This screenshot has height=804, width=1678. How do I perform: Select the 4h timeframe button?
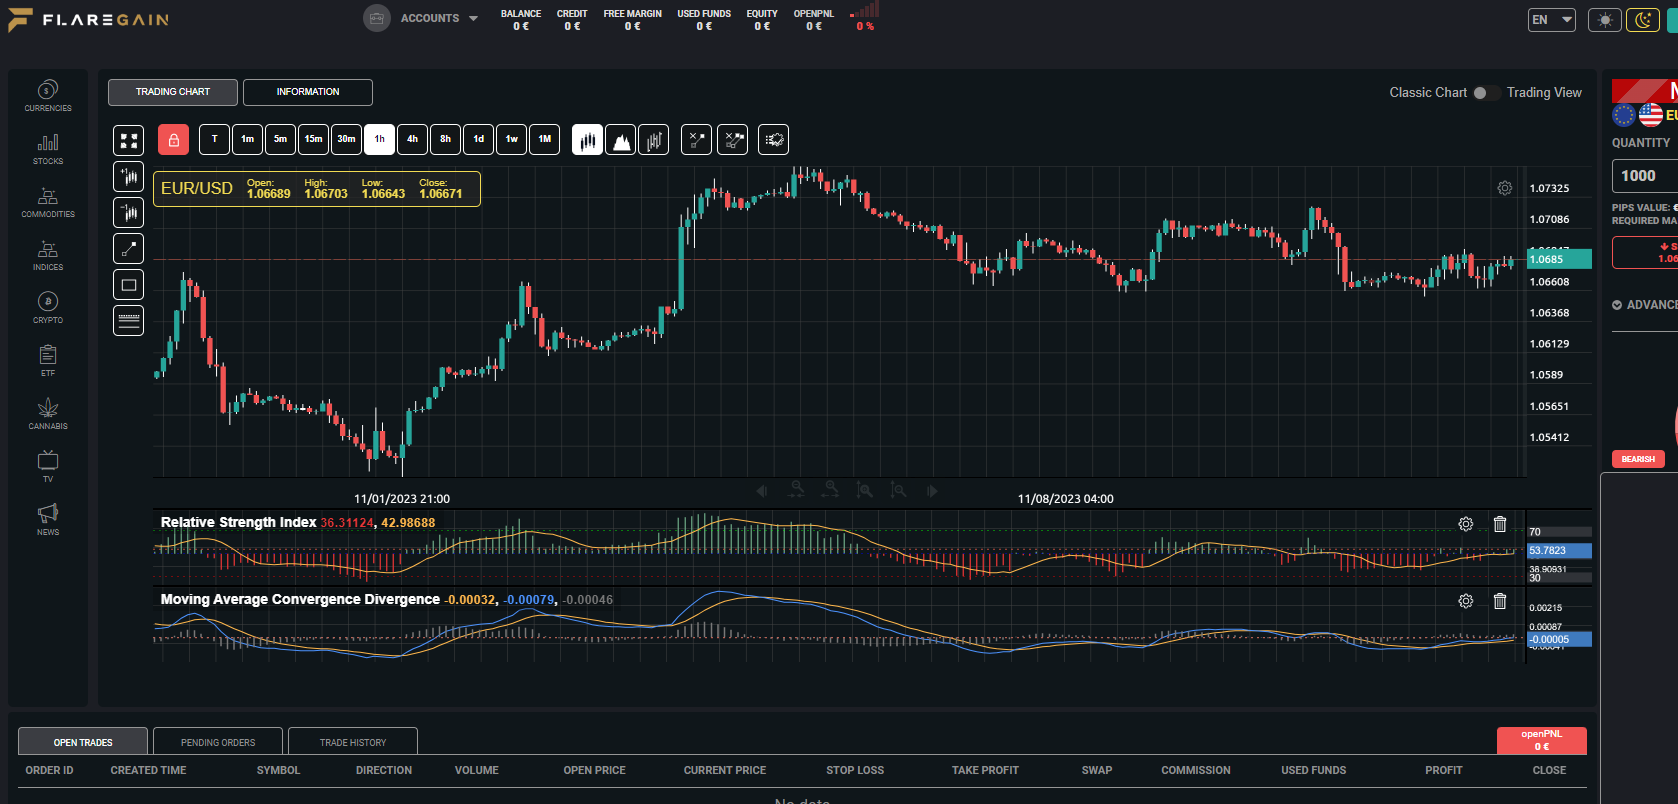(412, 140)
